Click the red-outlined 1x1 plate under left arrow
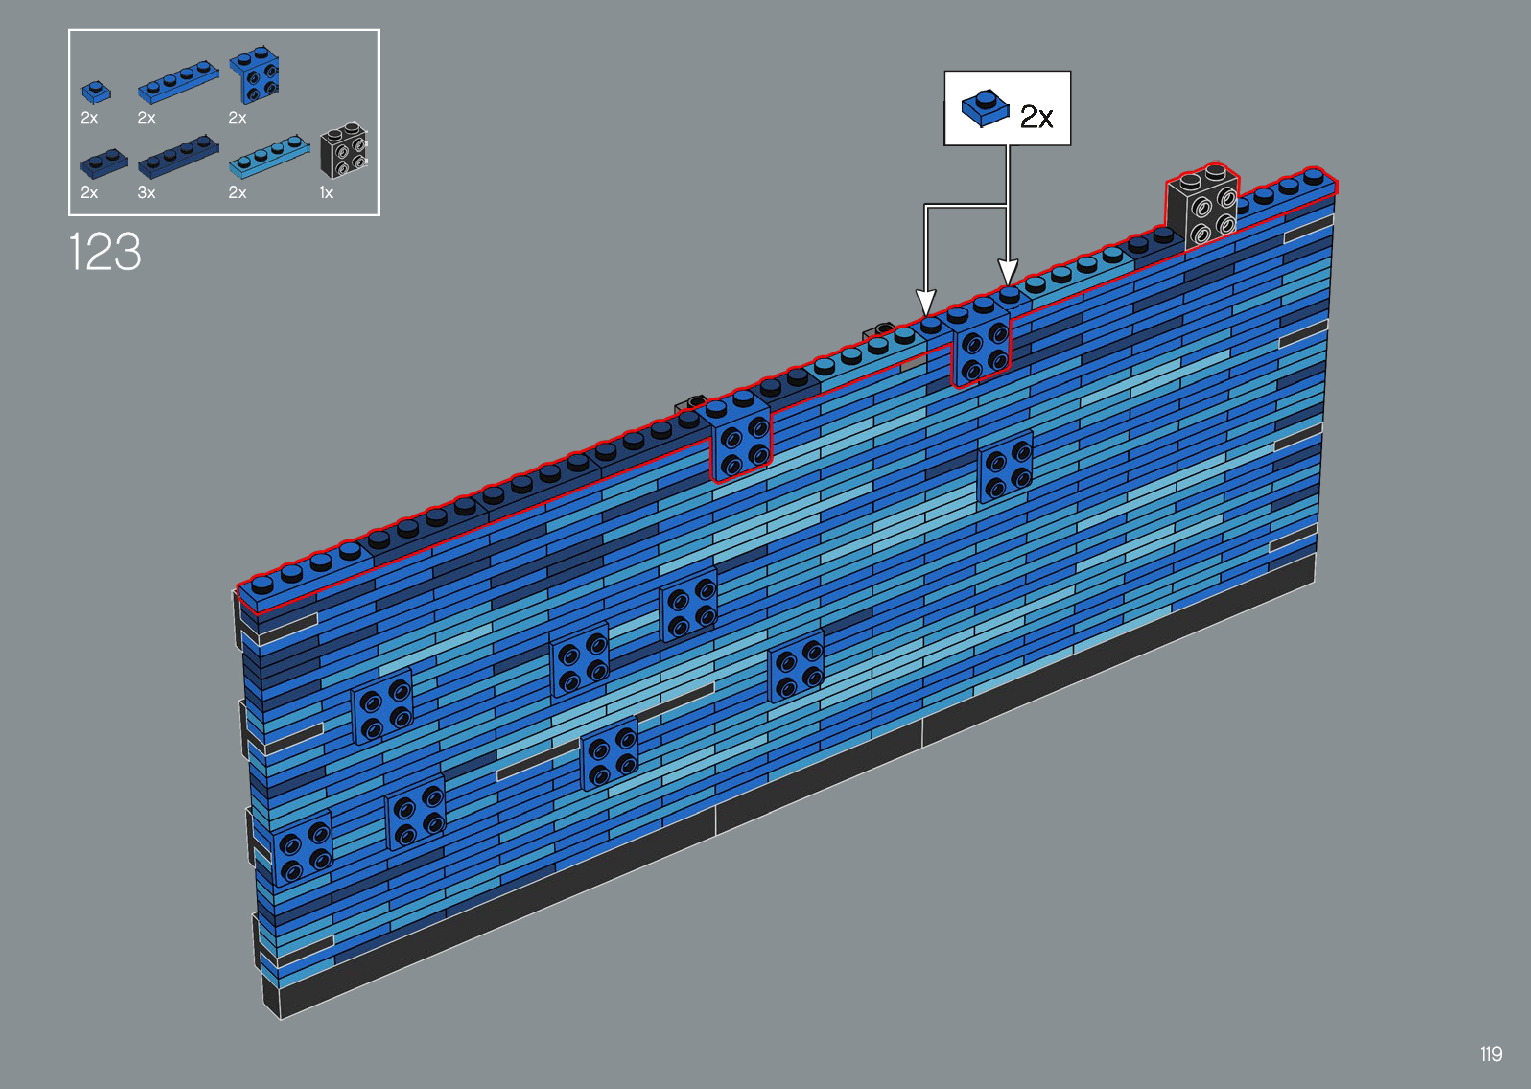1531x1089 pixels. tap(931, 326)
